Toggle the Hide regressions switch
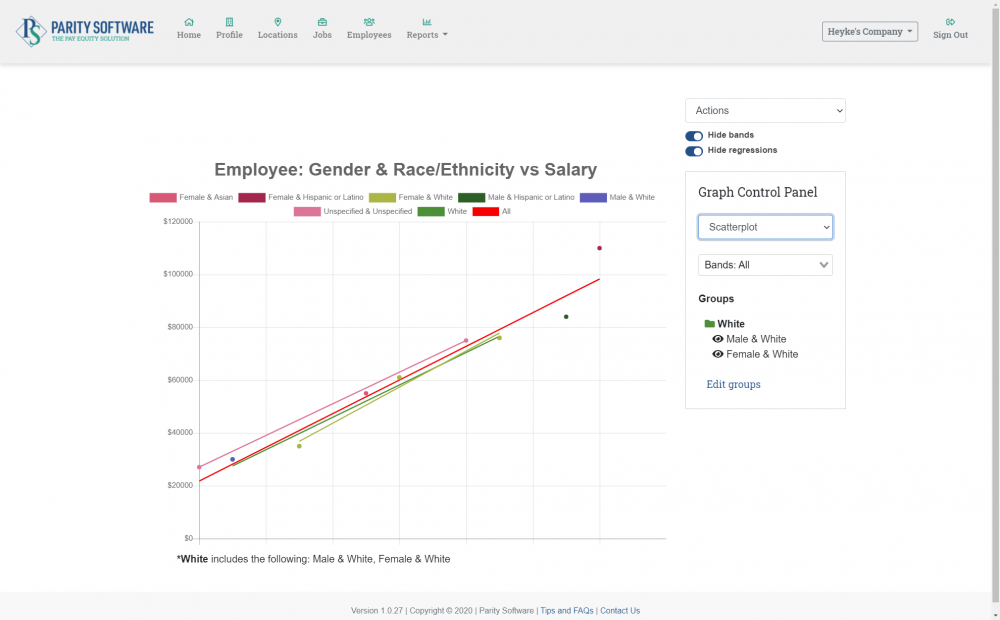1000x620 pixels. click(694, 151)
